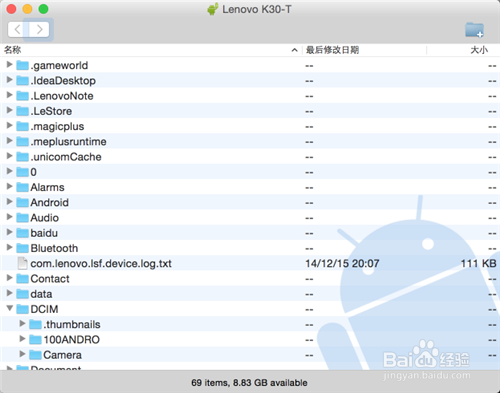Click the Android folder name

[50, 203]
